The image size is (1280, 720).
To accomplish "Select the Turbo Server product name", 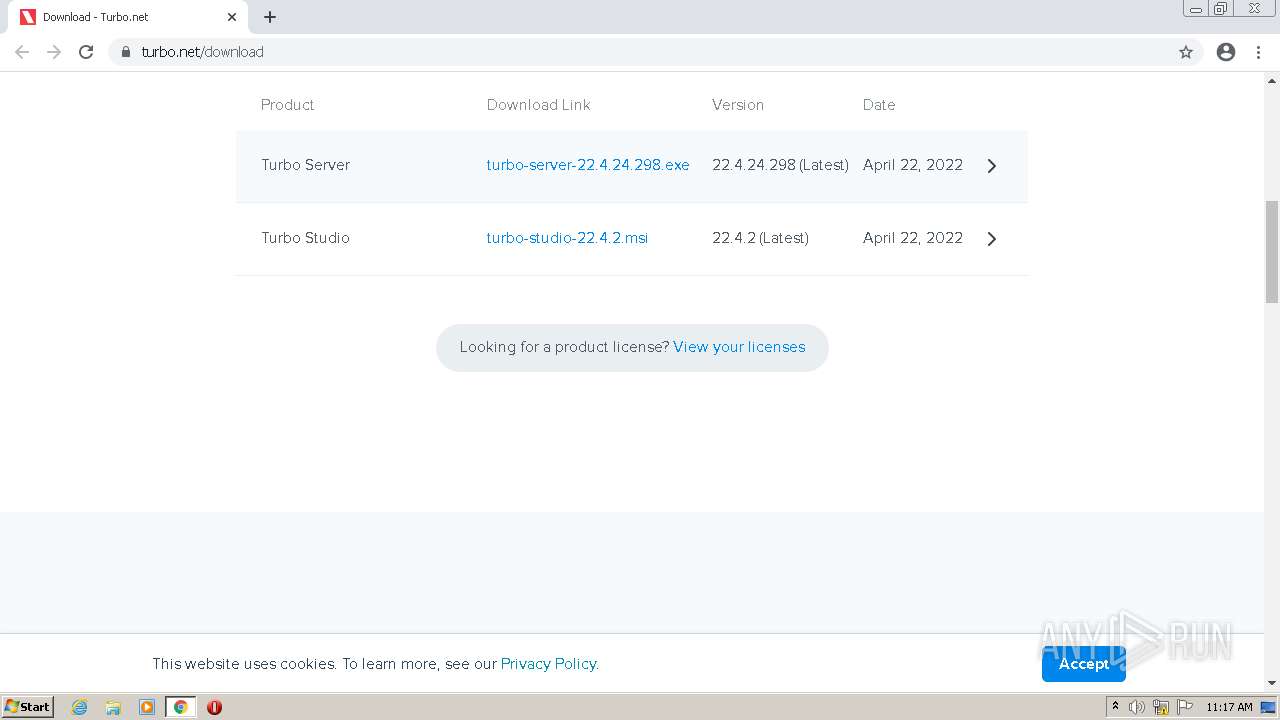I will (x=305, y=165).
